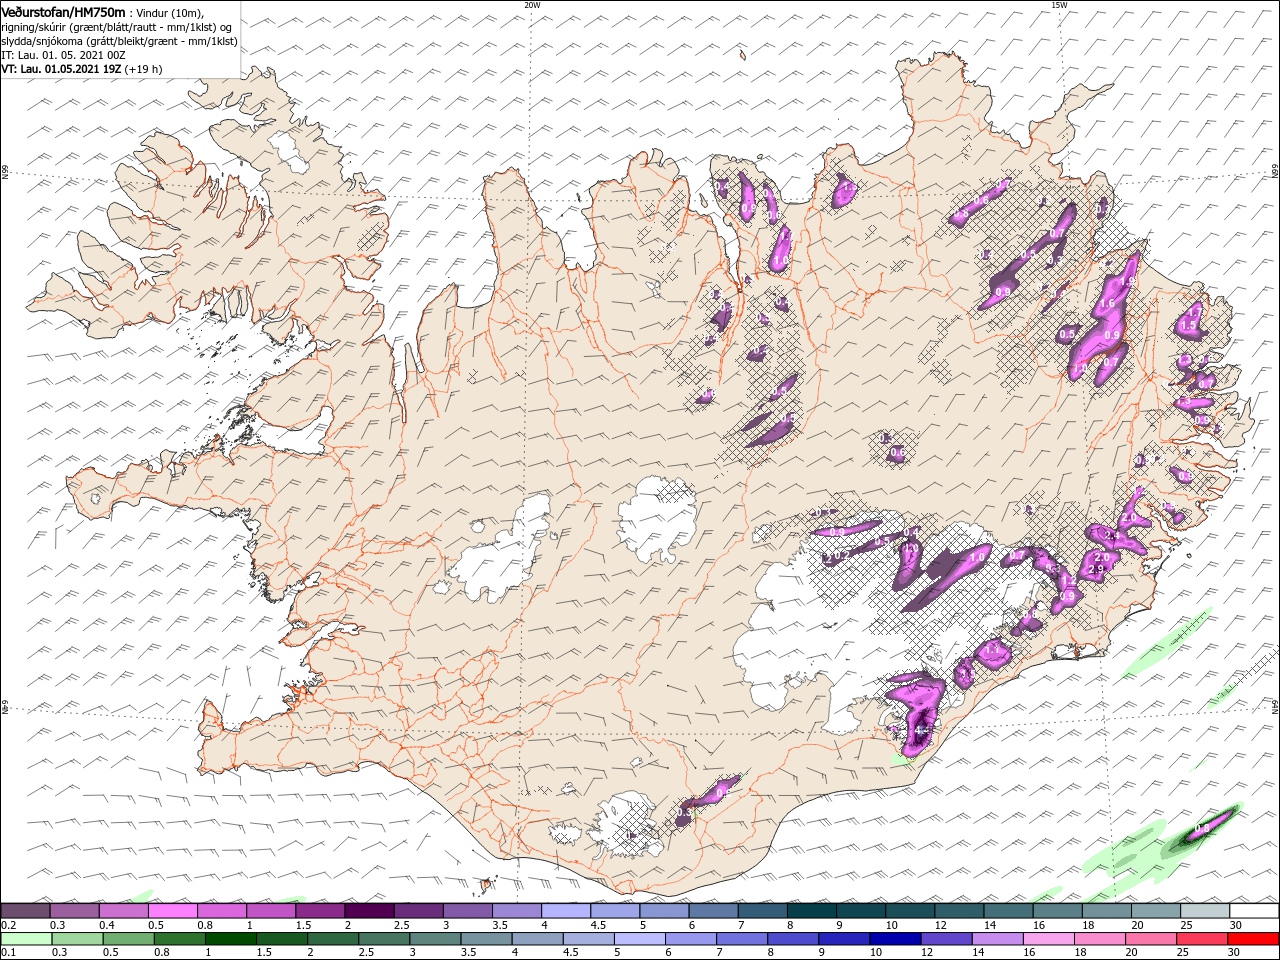
Task: Select the deep blue 10 rain legend swatch
Action: 895,939
